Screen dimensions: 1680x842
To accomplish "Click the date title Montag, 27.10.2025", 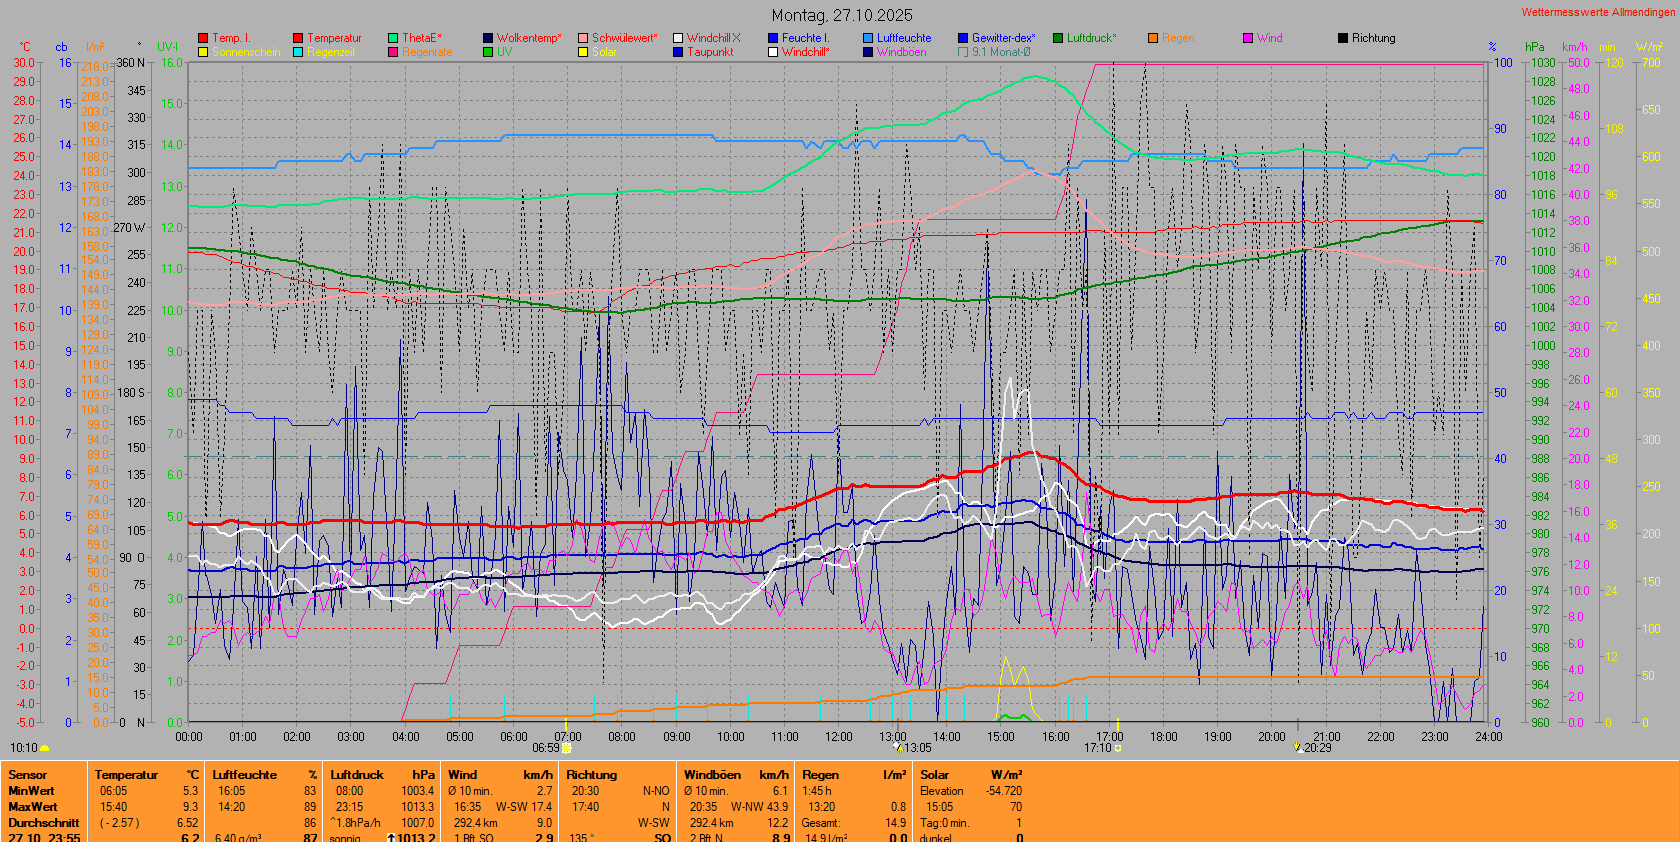I will (x=842, y=15).
